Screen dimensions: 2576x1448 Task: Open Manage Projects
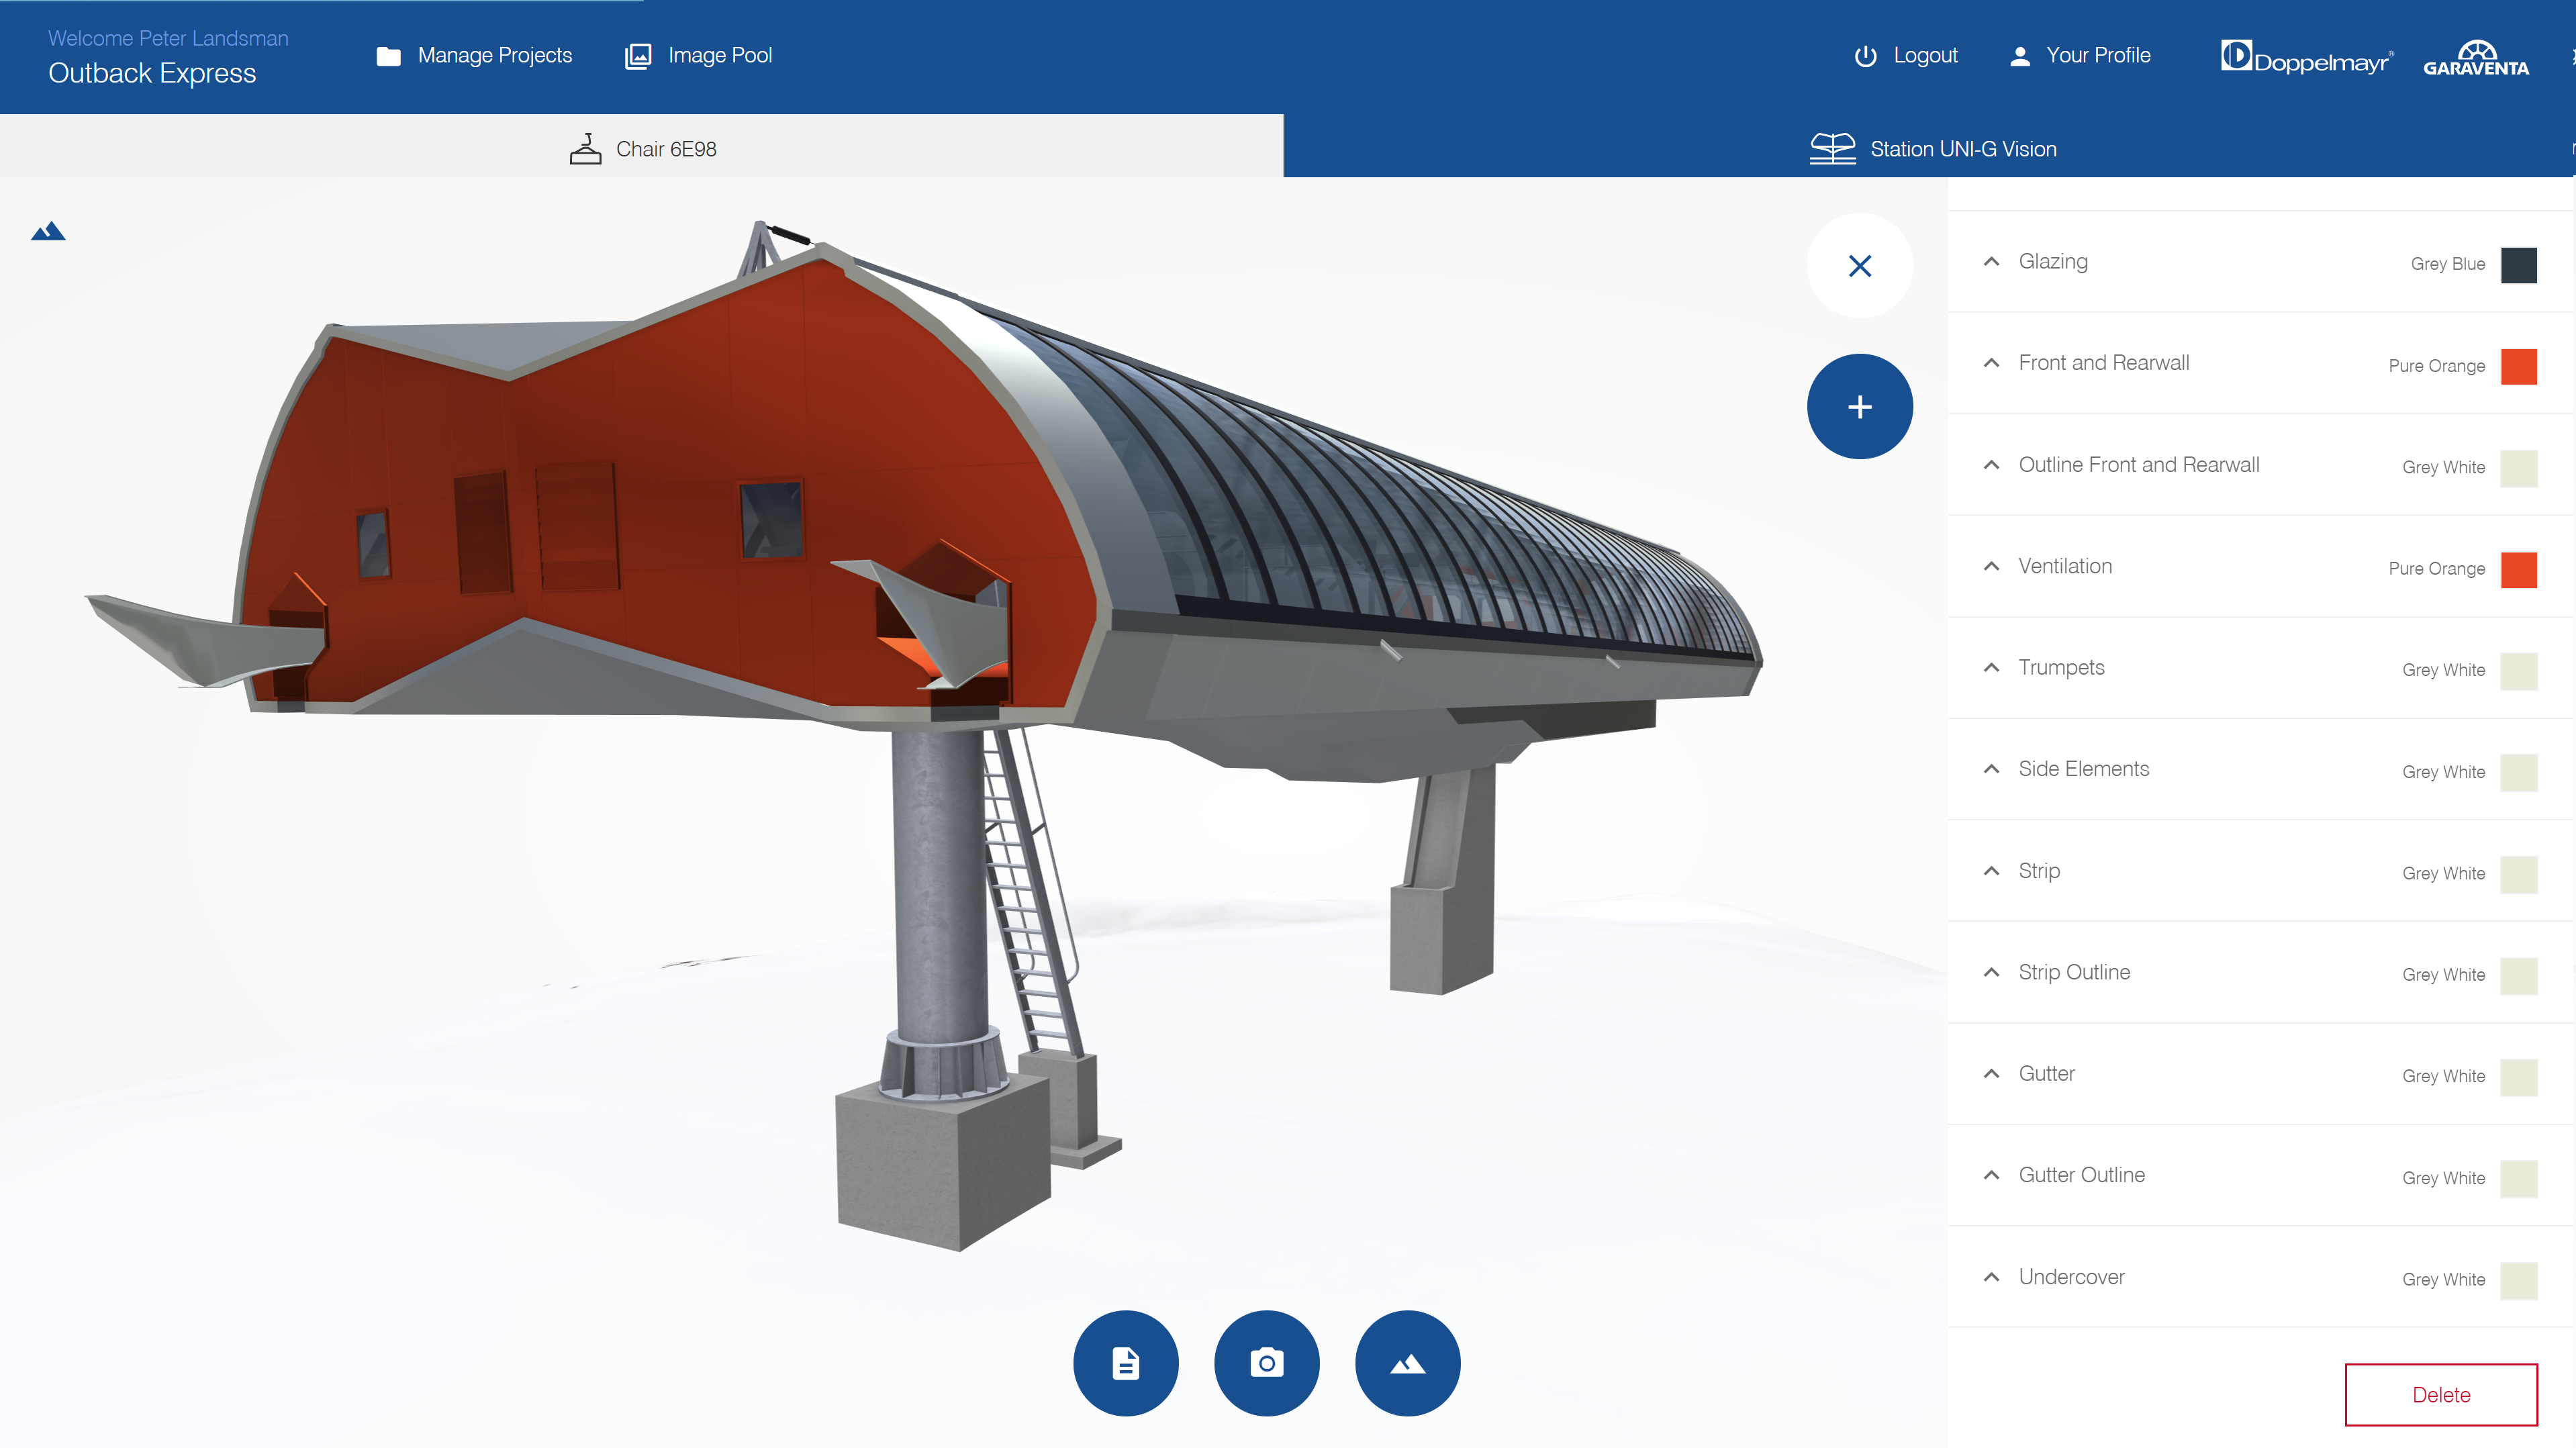point(474,56)
